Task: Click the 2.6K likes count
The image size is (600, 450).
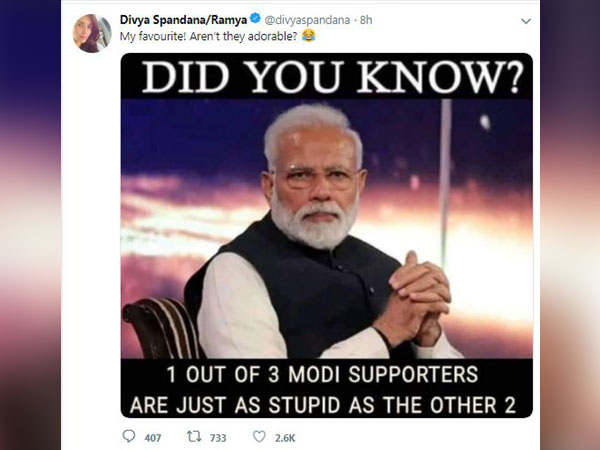Action: [286, 437]
